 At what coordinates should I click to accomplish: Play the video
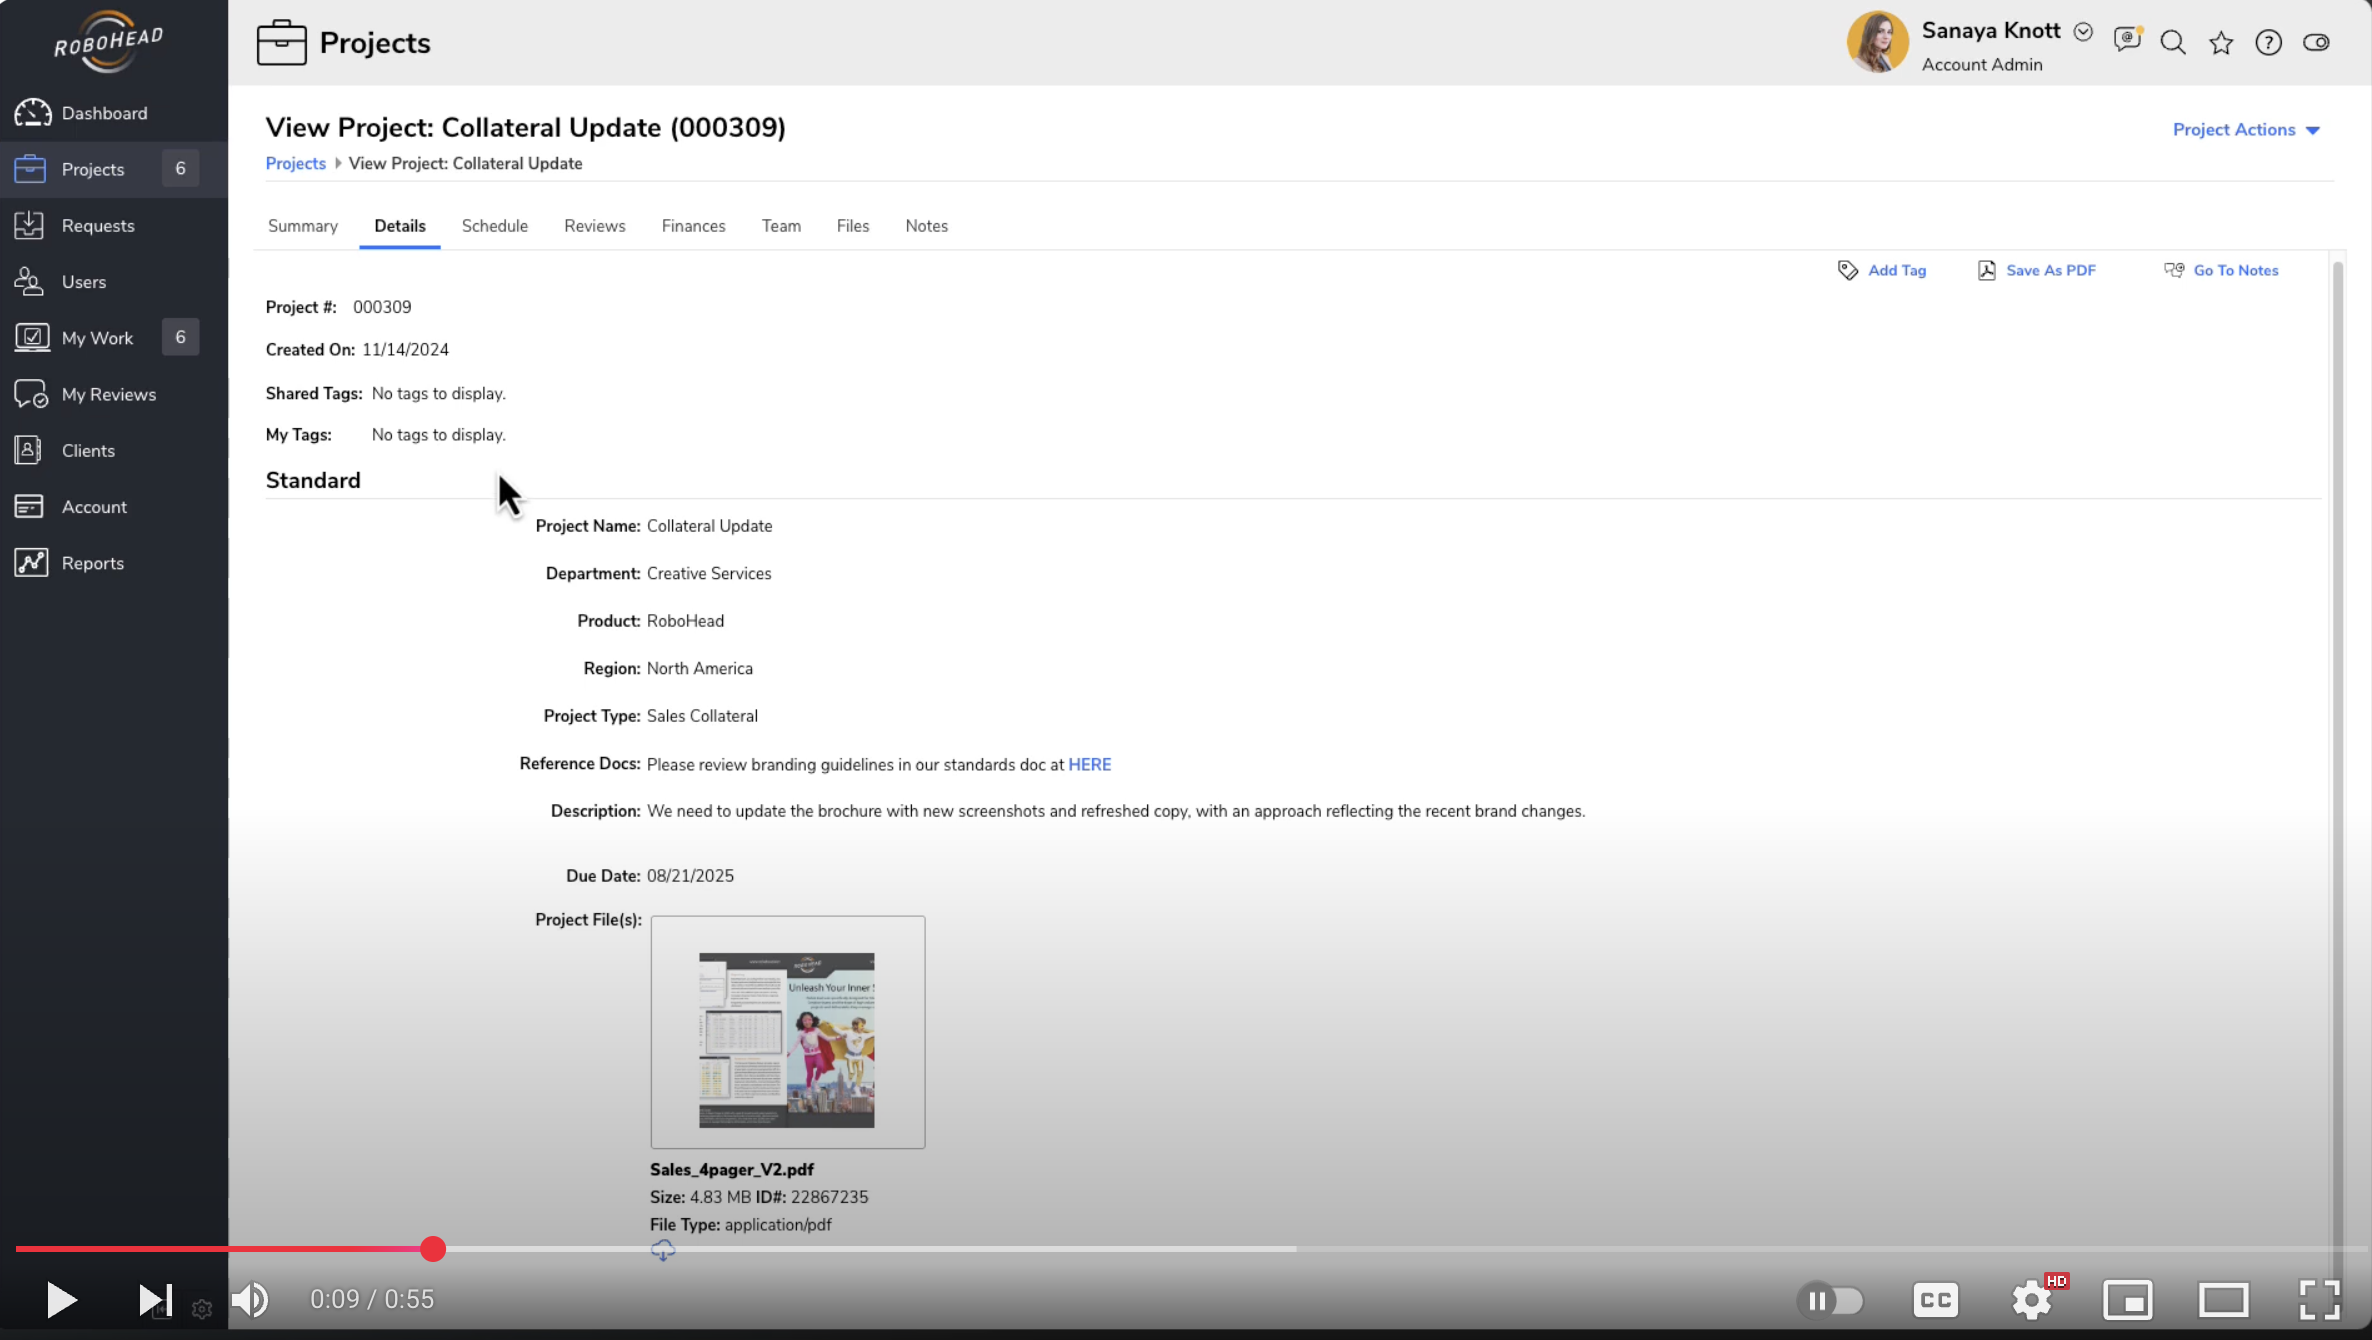pos(61,1300)
